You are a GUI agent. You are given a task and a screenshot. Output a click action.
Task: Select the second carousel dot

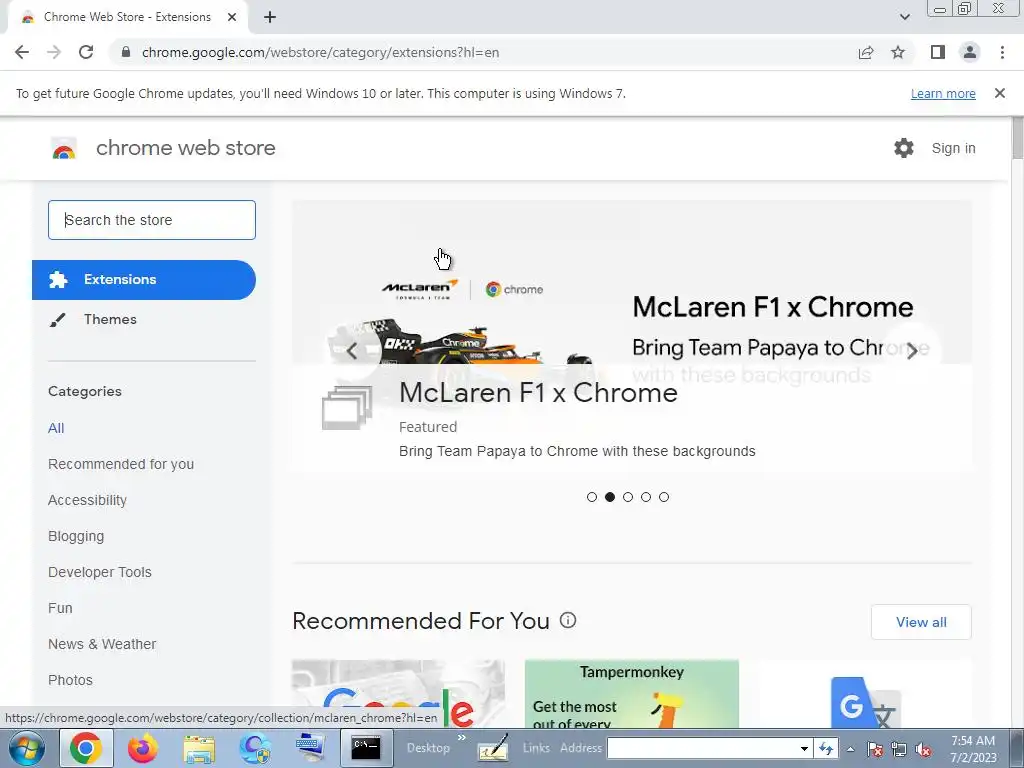pyautogui.click(x=610, y=497)
